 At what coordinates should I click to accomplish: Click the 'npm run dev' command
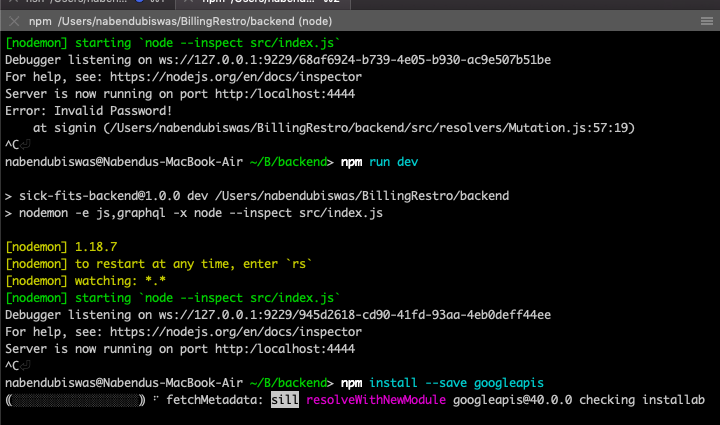click(379, 162)
